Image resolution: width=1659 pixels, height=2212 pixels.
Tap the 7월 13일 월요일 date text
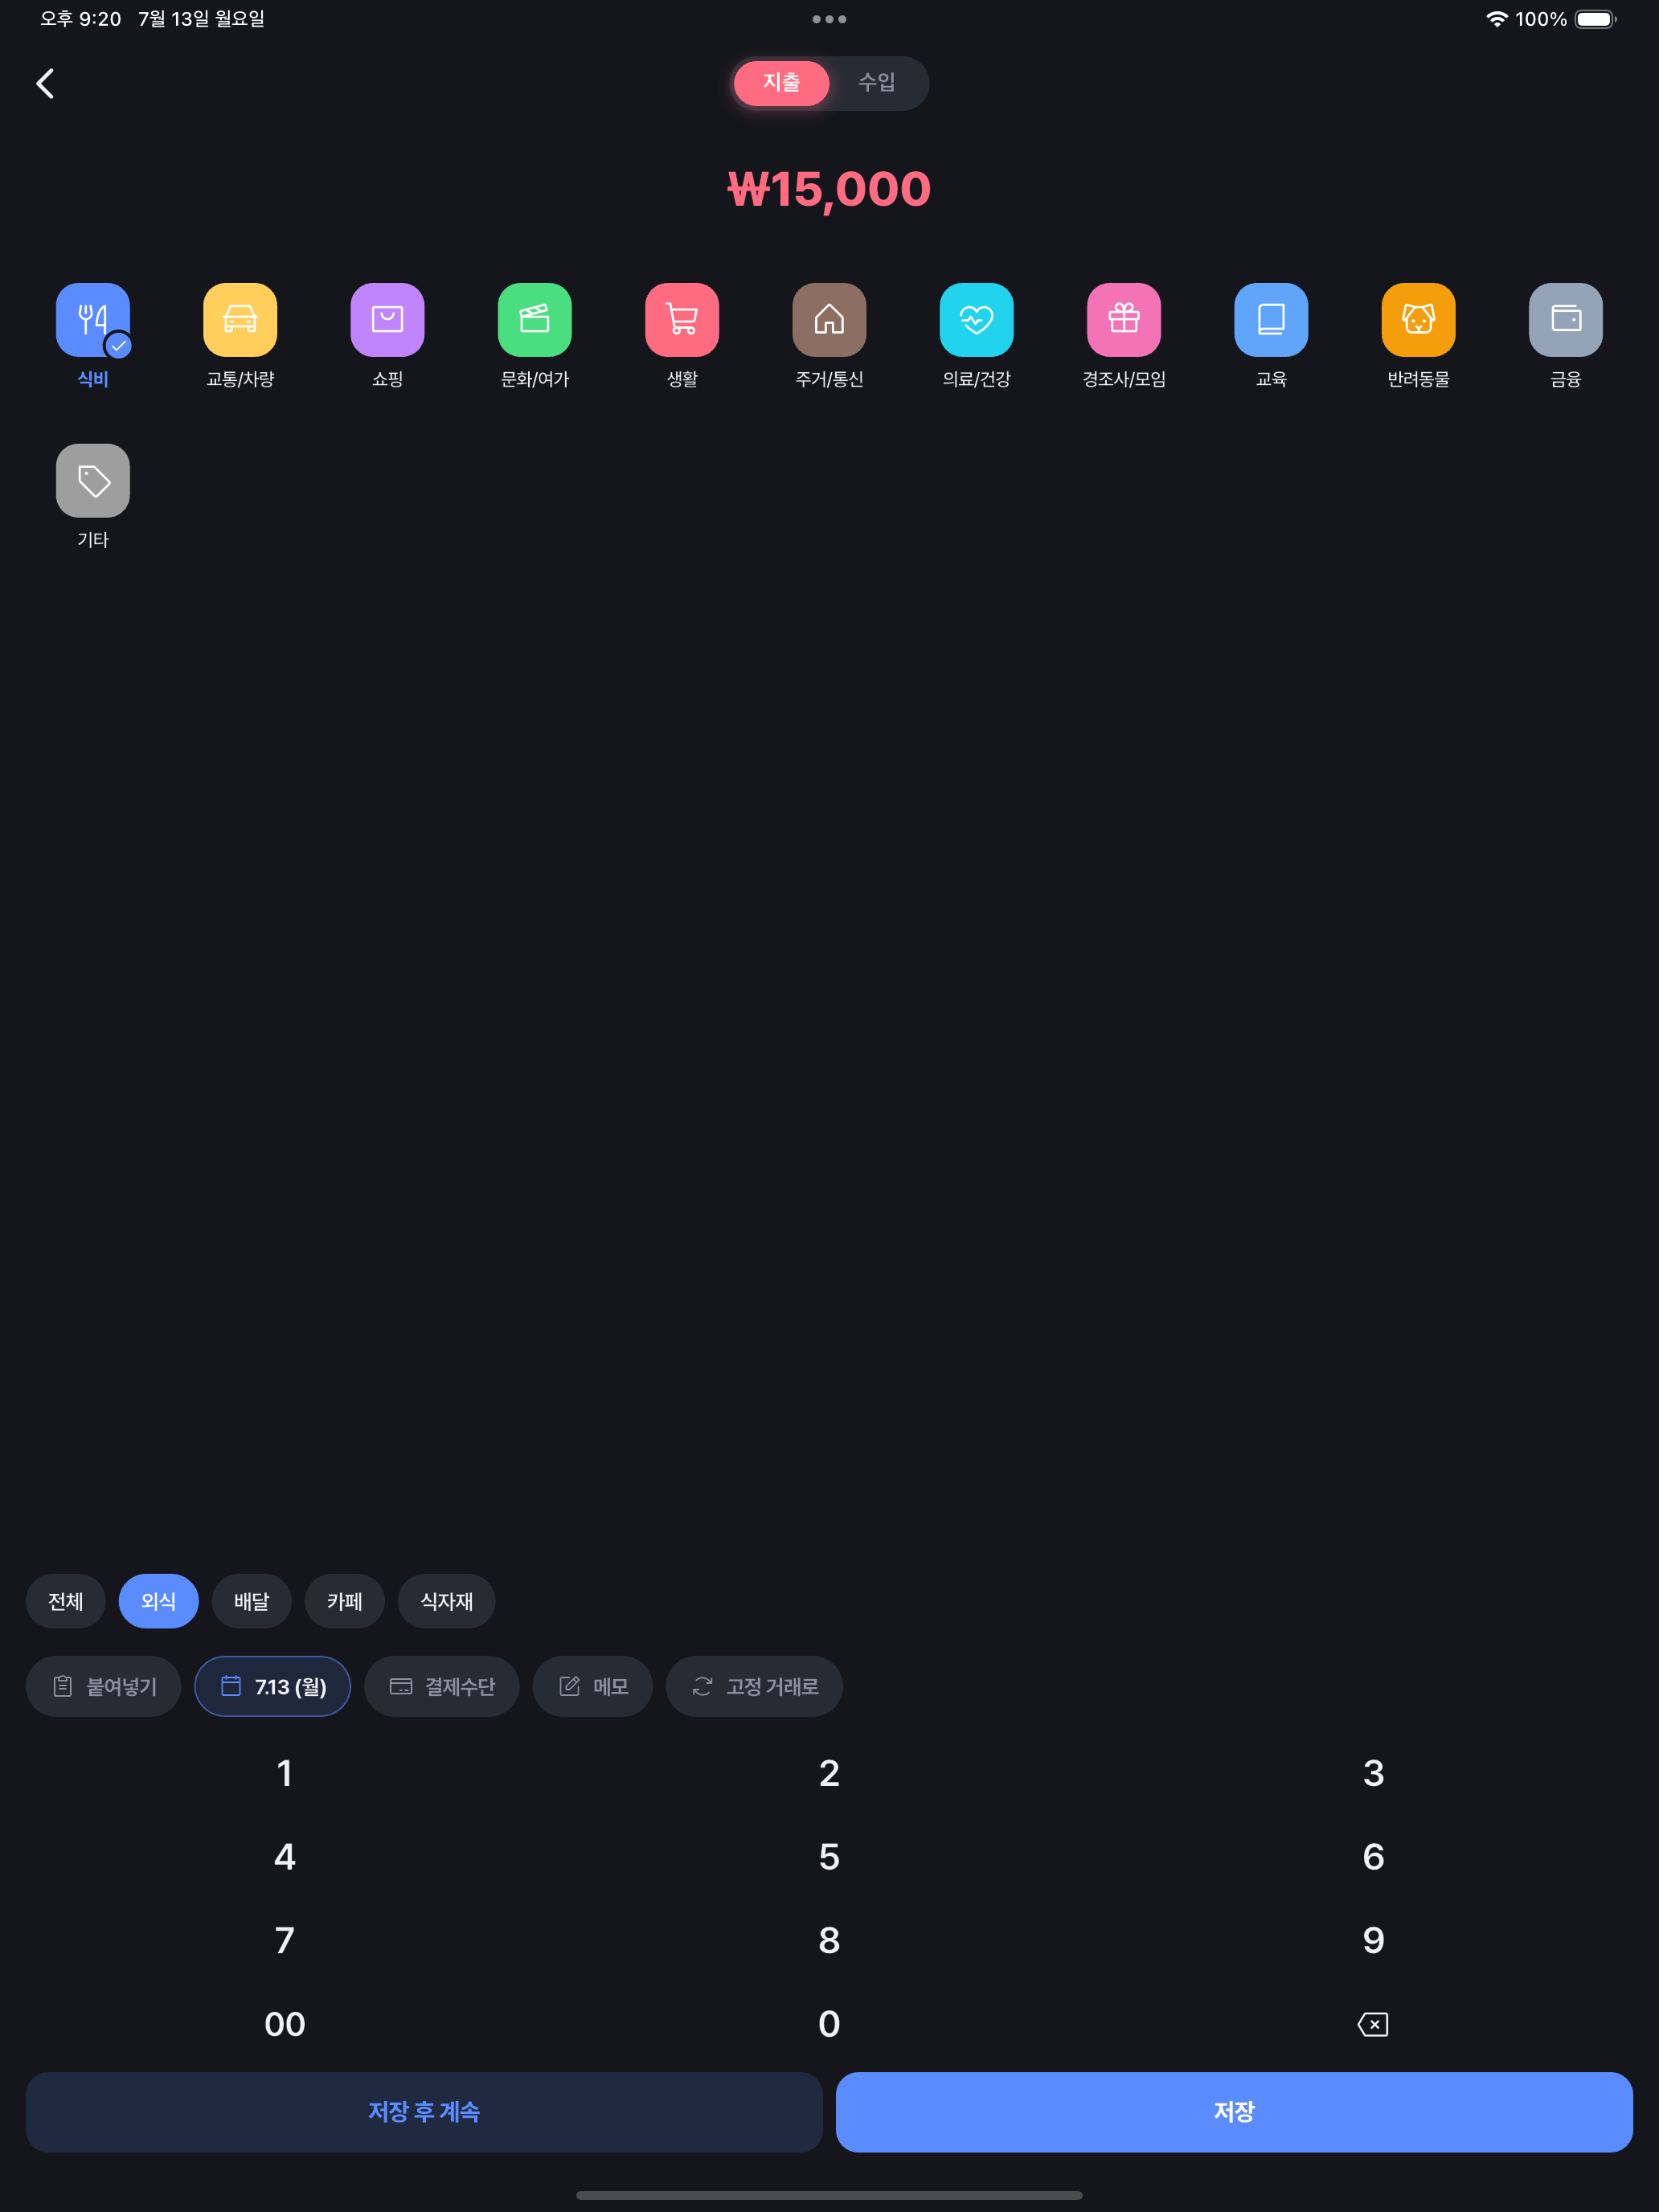[x=201, y=19]
